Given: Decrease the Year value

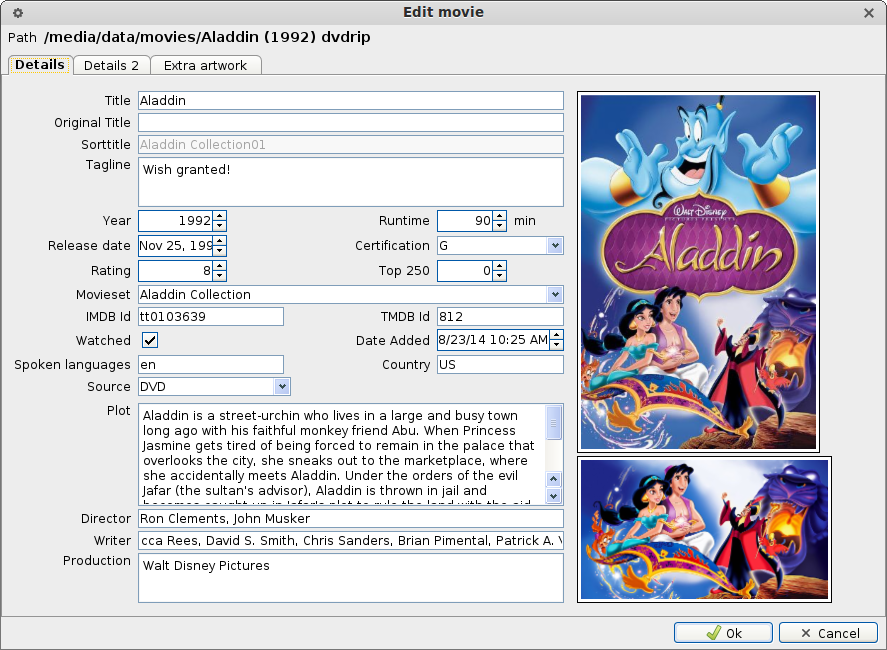Looking at the screenshot, I should coord(220,226).
